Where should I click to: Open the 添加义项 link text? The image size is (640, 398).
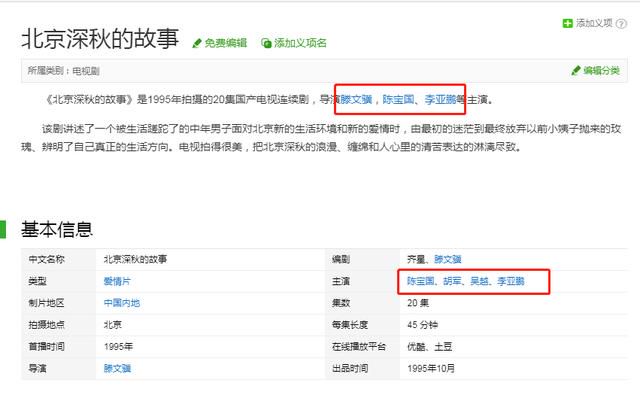(x=594, y=23)
